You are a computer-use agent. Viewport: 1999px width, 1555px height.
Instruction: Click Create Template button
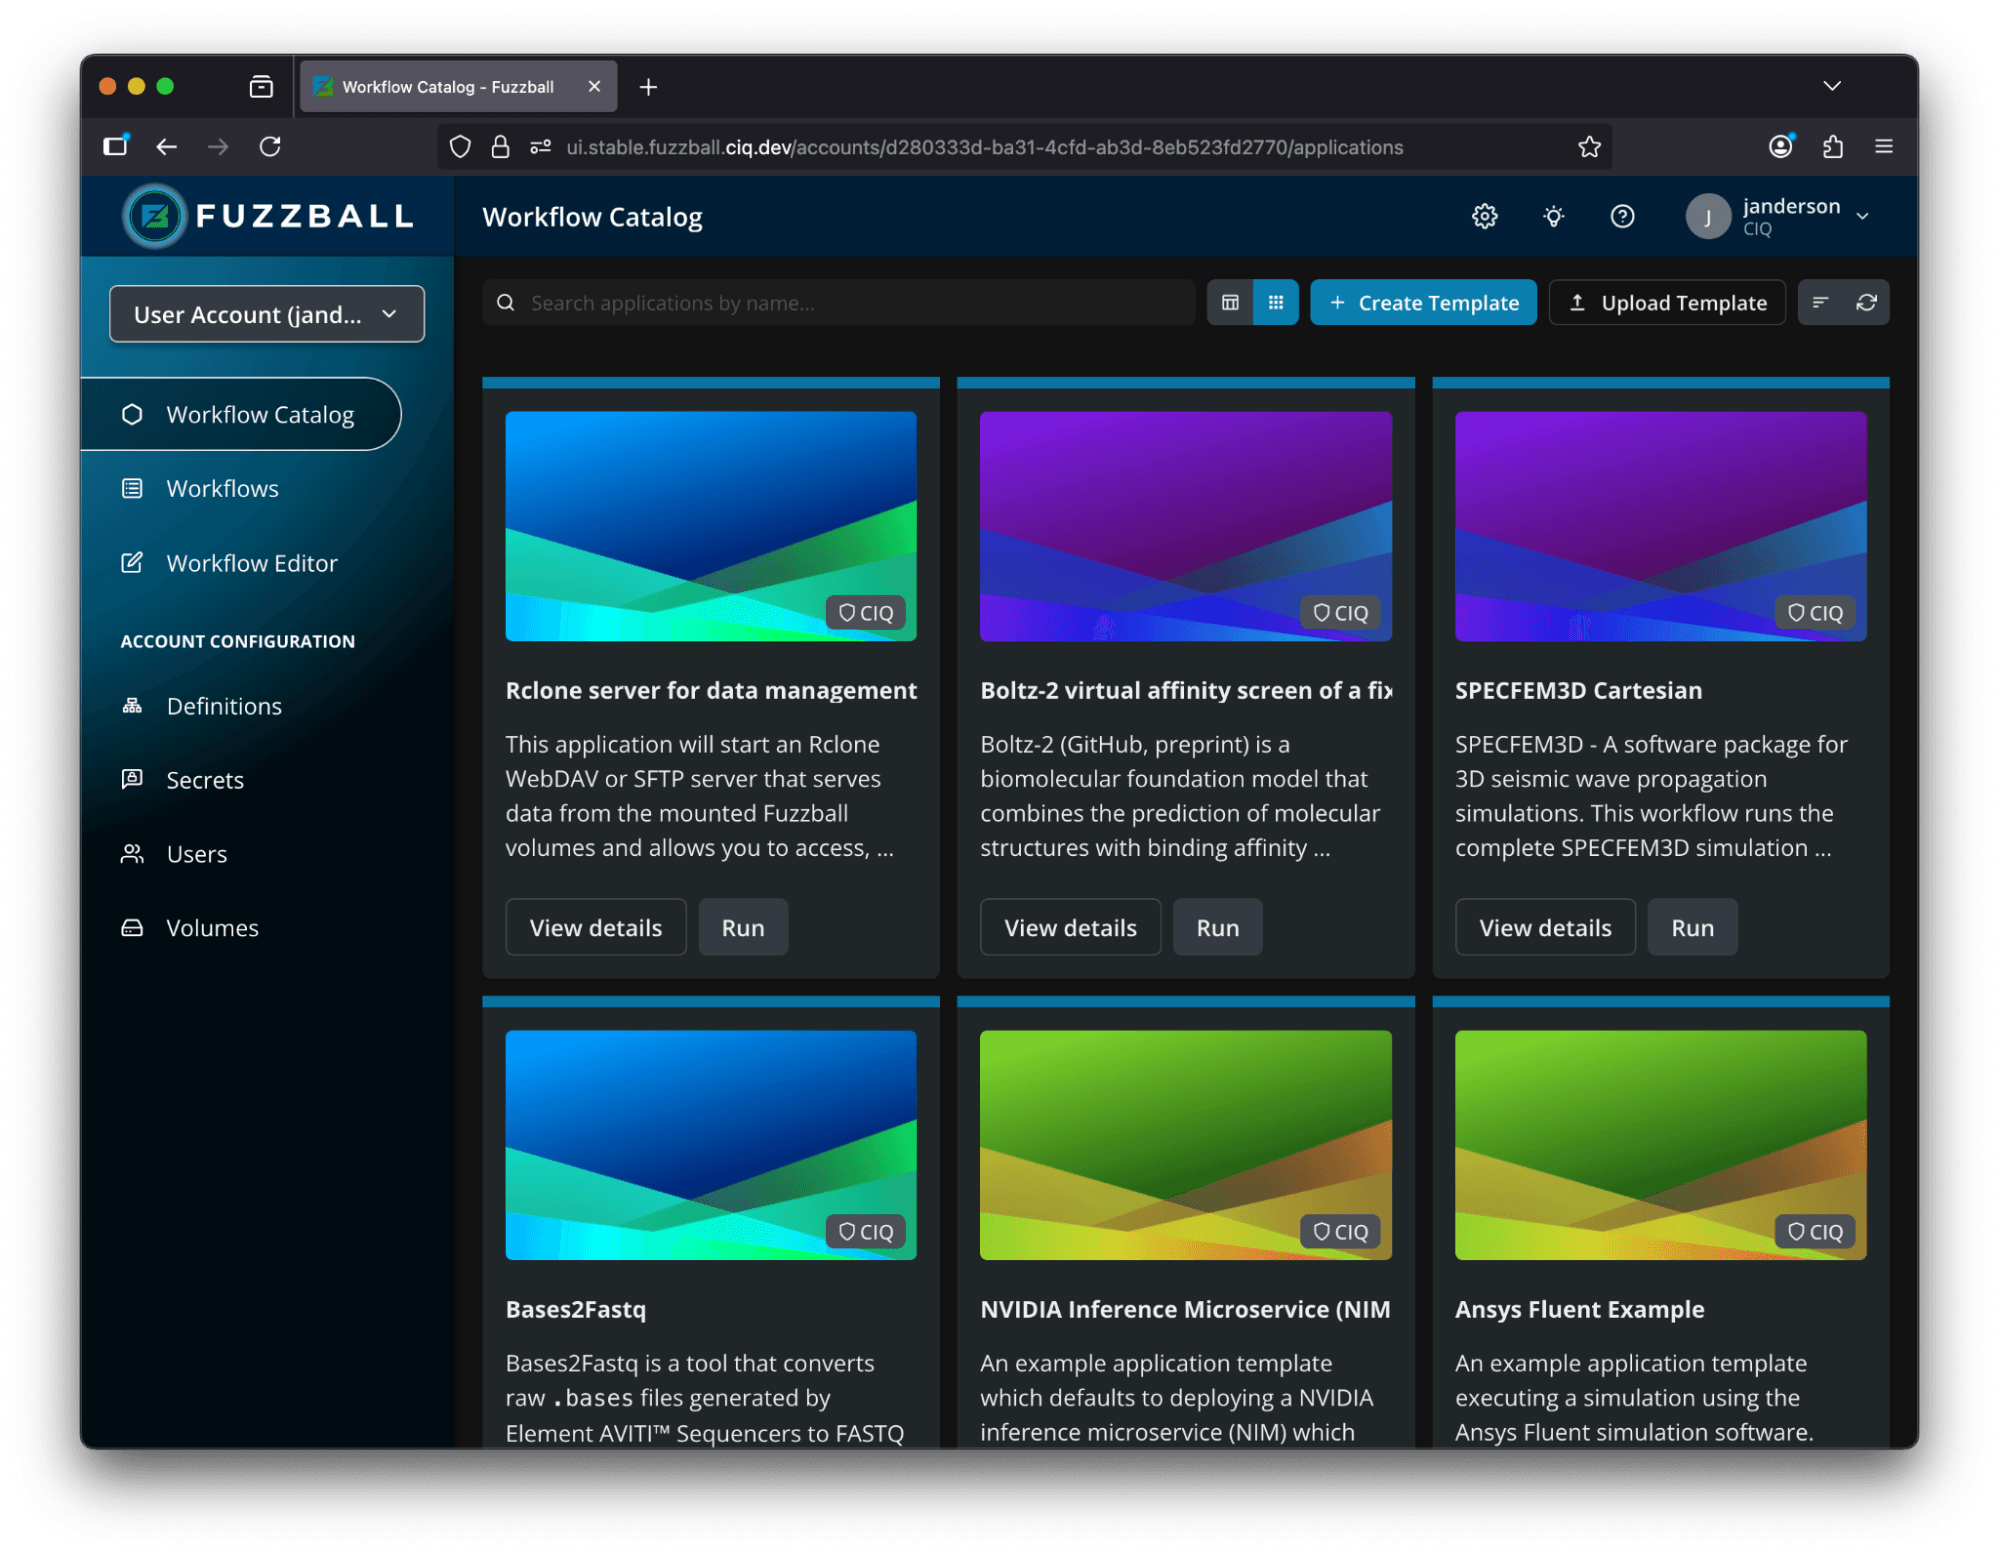(x=1423, y=302)
